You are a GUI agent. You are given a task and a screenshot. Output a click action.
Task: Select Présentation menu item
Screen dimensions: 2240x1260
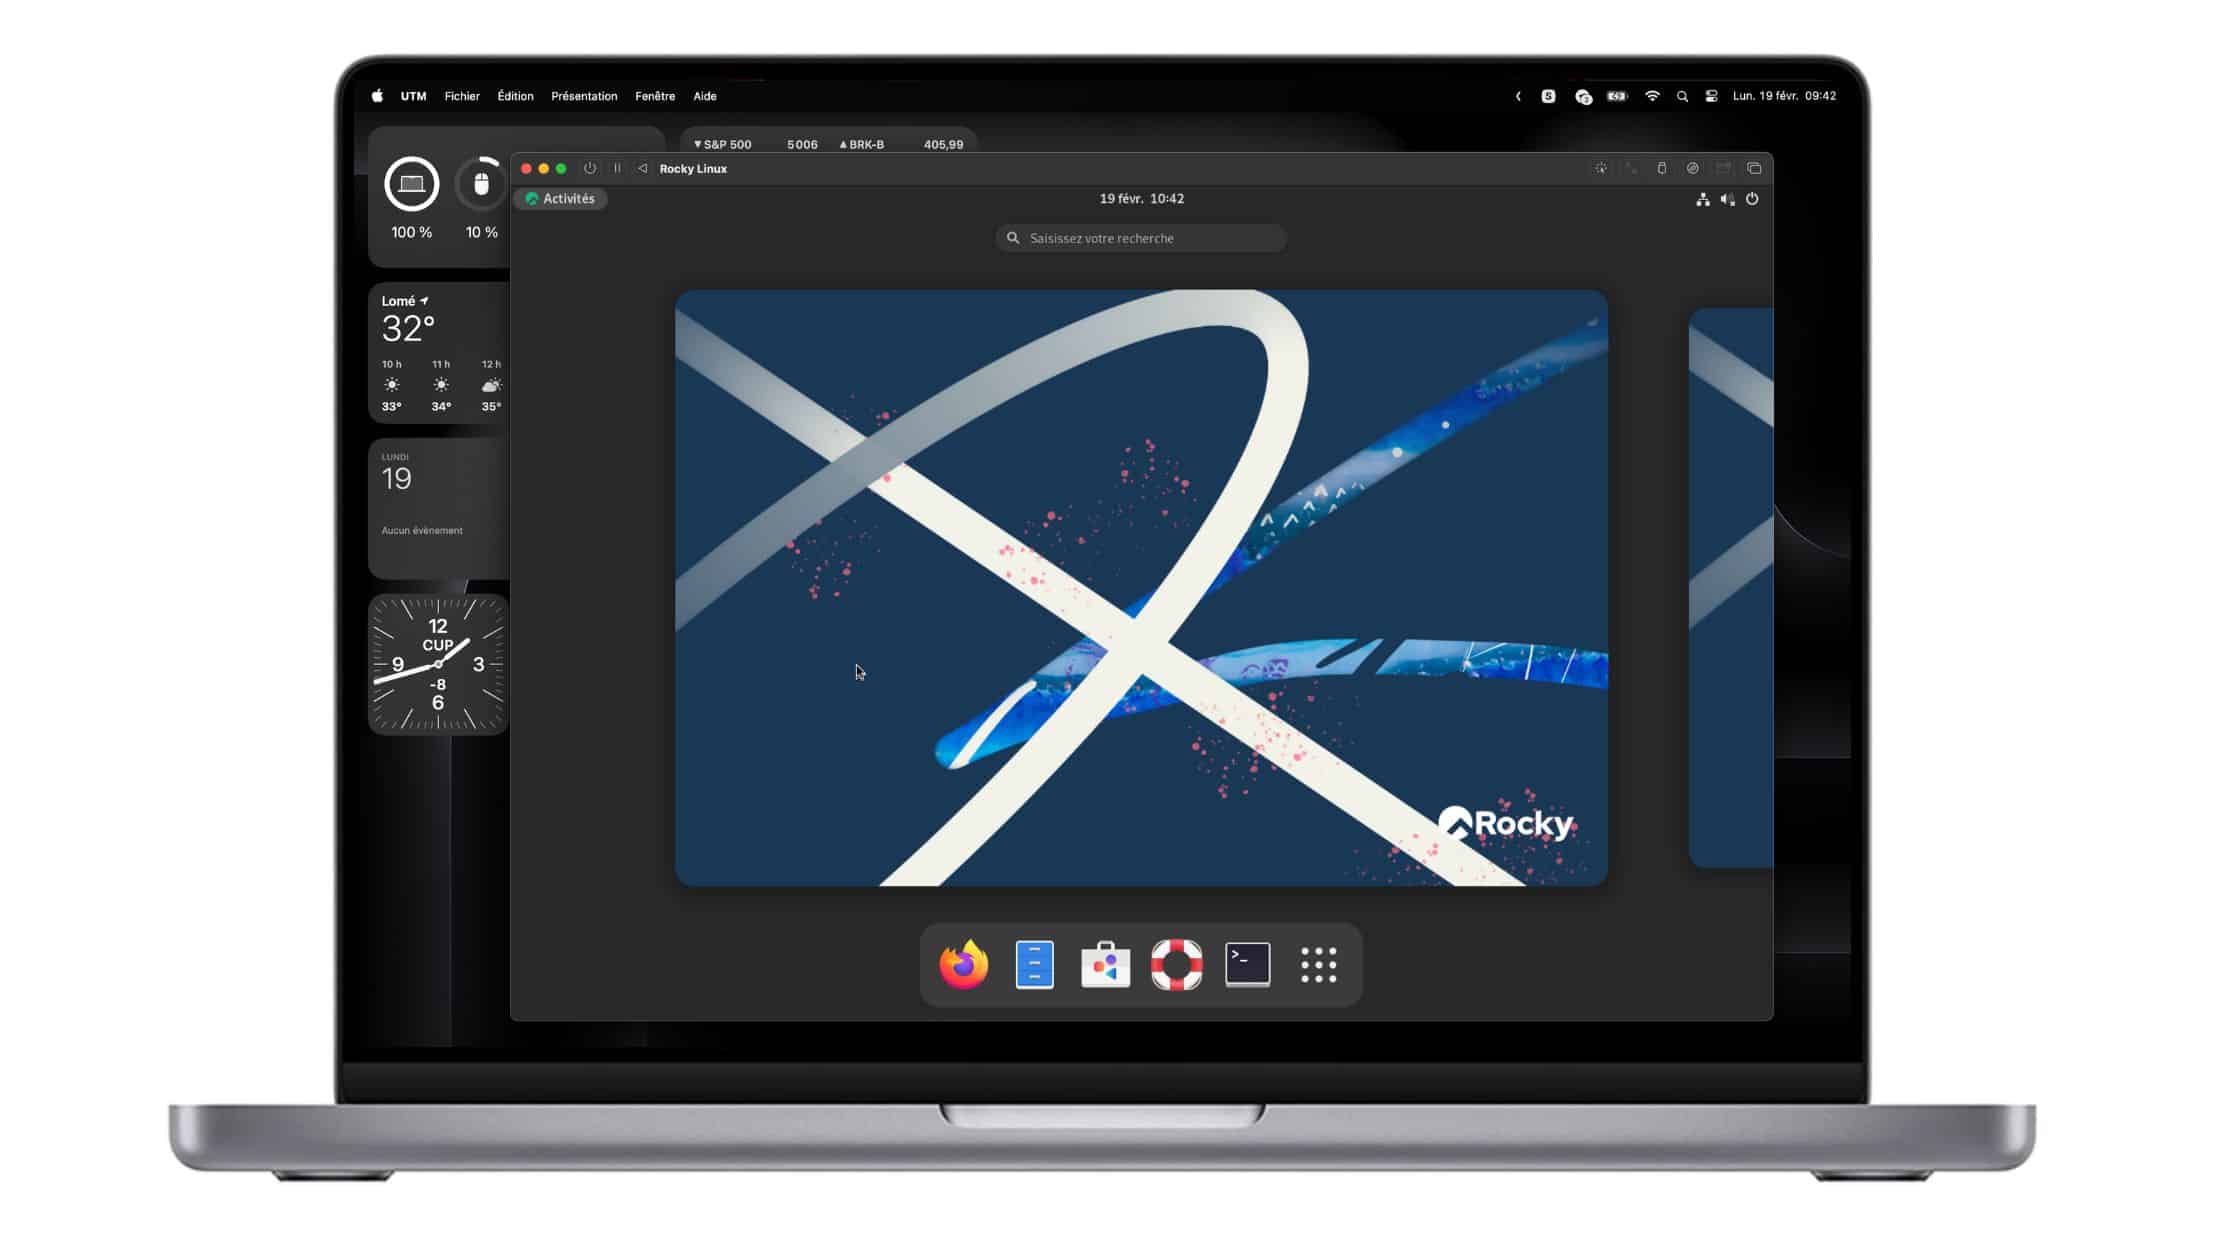tap(583, 95)
